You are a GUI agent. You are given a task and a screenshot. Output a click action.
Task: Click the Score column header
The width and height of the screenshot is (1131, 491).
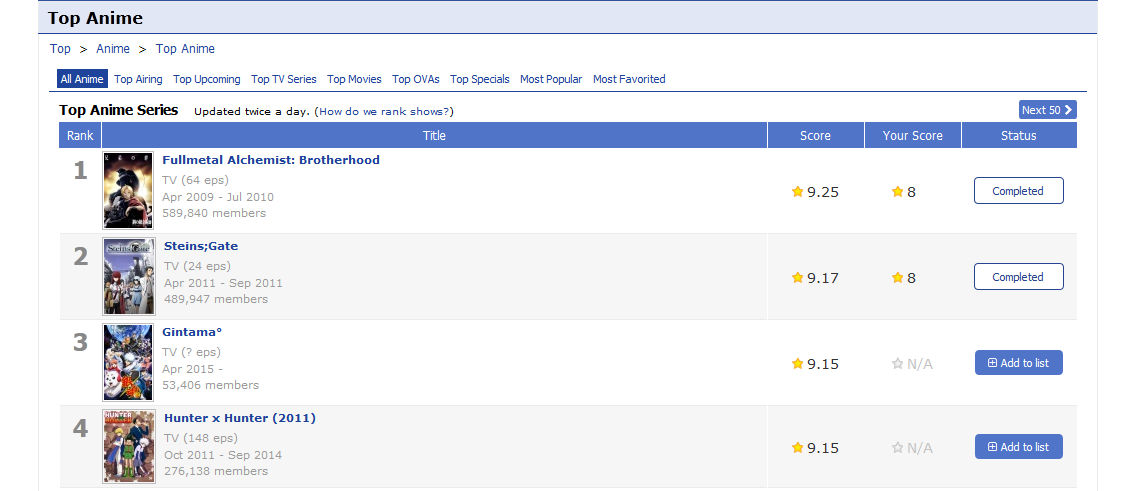click(x=815, y=135)
